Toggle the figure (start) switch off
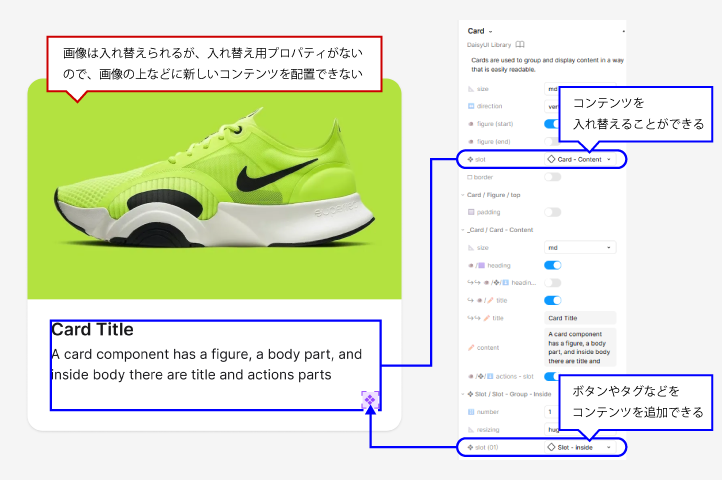The width and height of the screenshot is (722, 480). pos(551,124)
